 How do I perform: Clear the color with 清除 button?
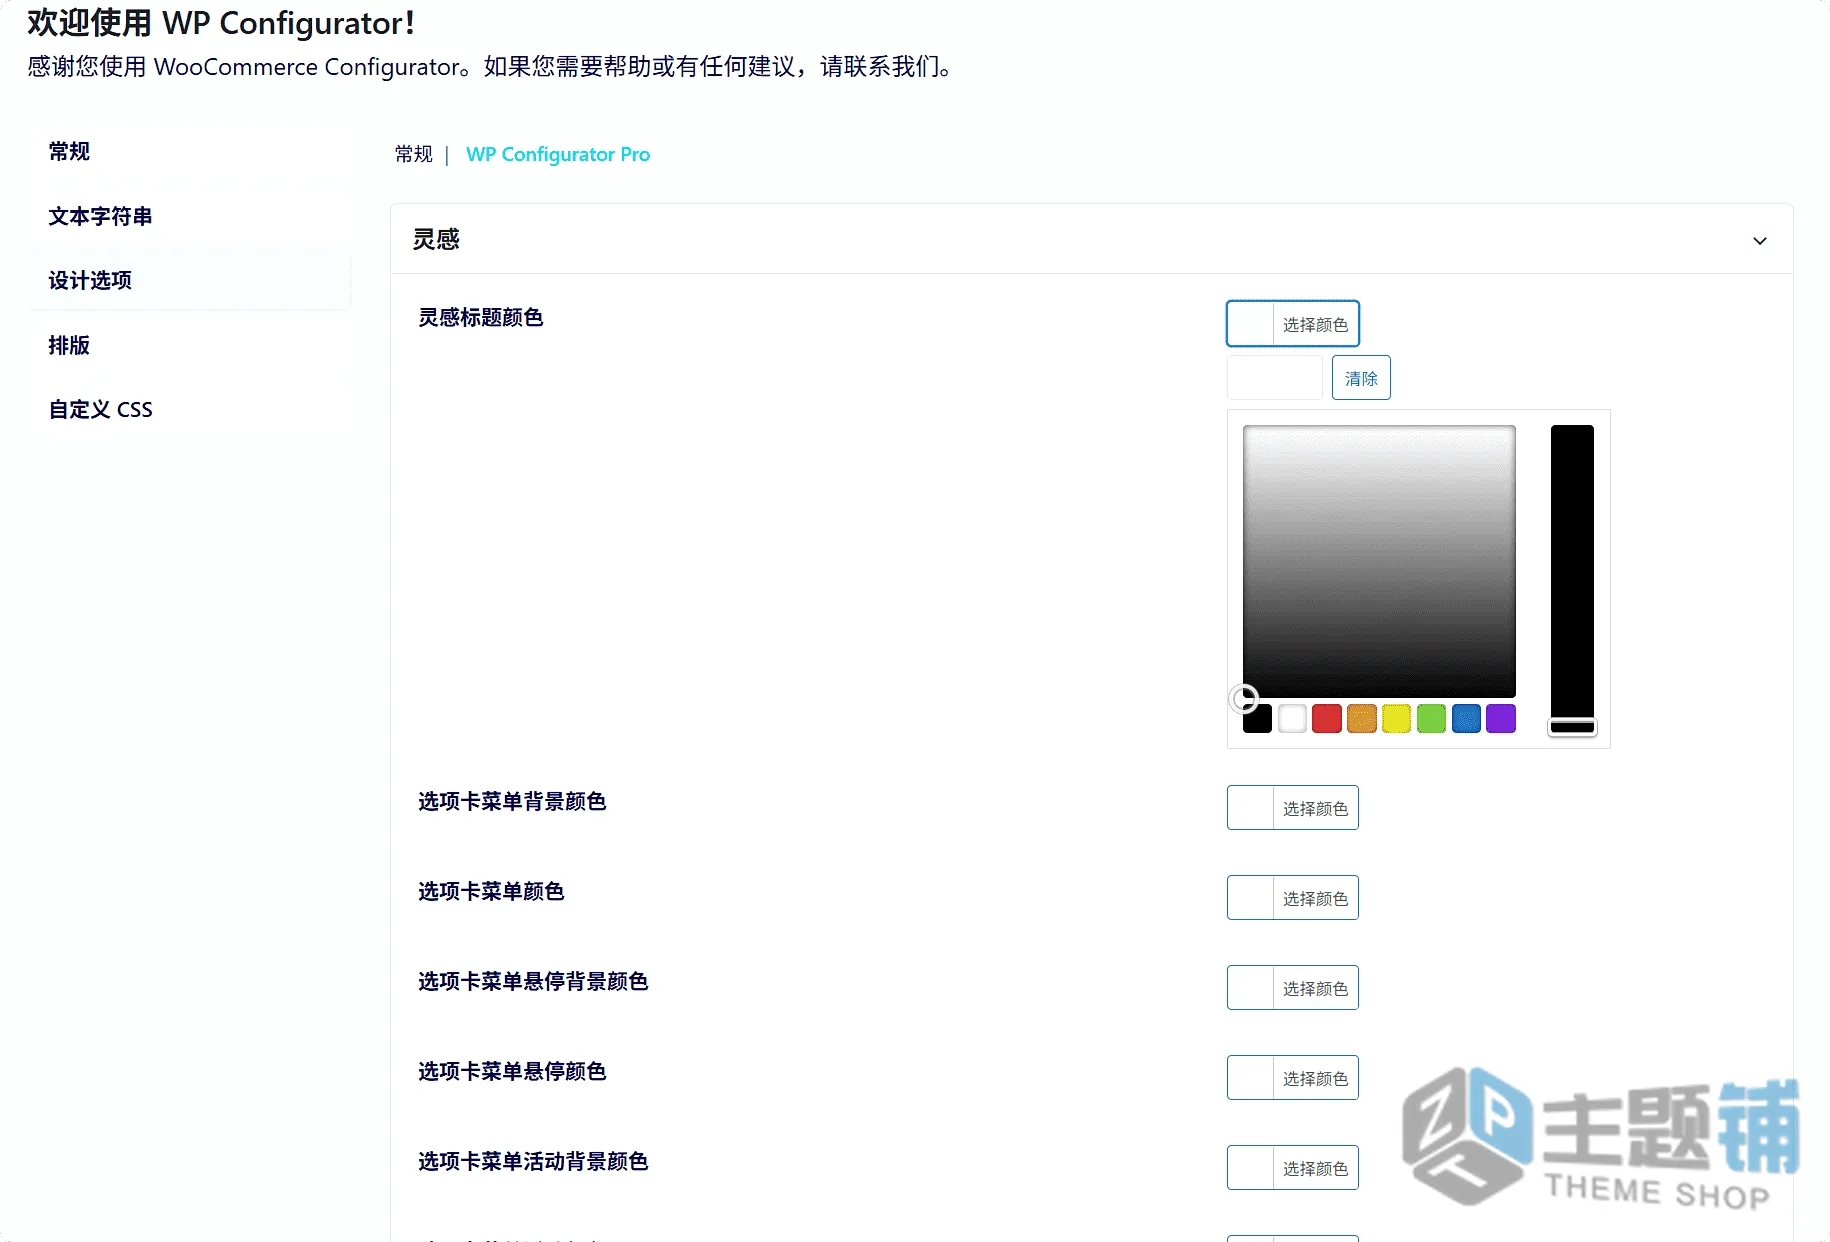[1361, 378]
